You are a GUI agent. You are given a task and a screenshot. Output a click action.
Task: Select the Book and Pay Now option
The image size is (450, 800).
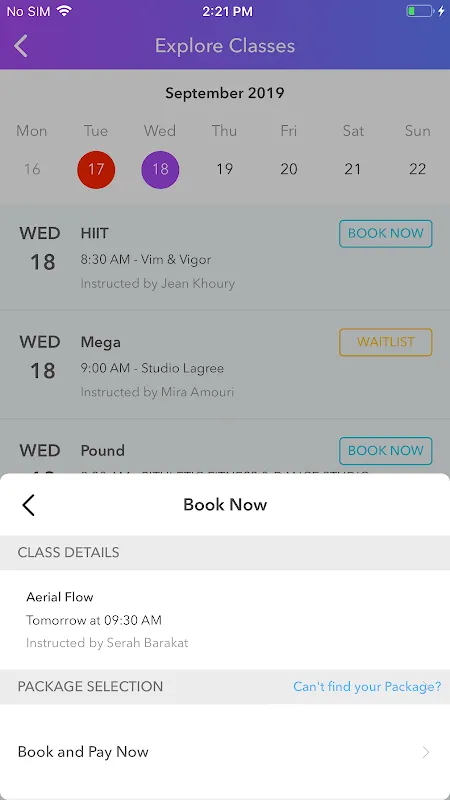tap(225, 752)
